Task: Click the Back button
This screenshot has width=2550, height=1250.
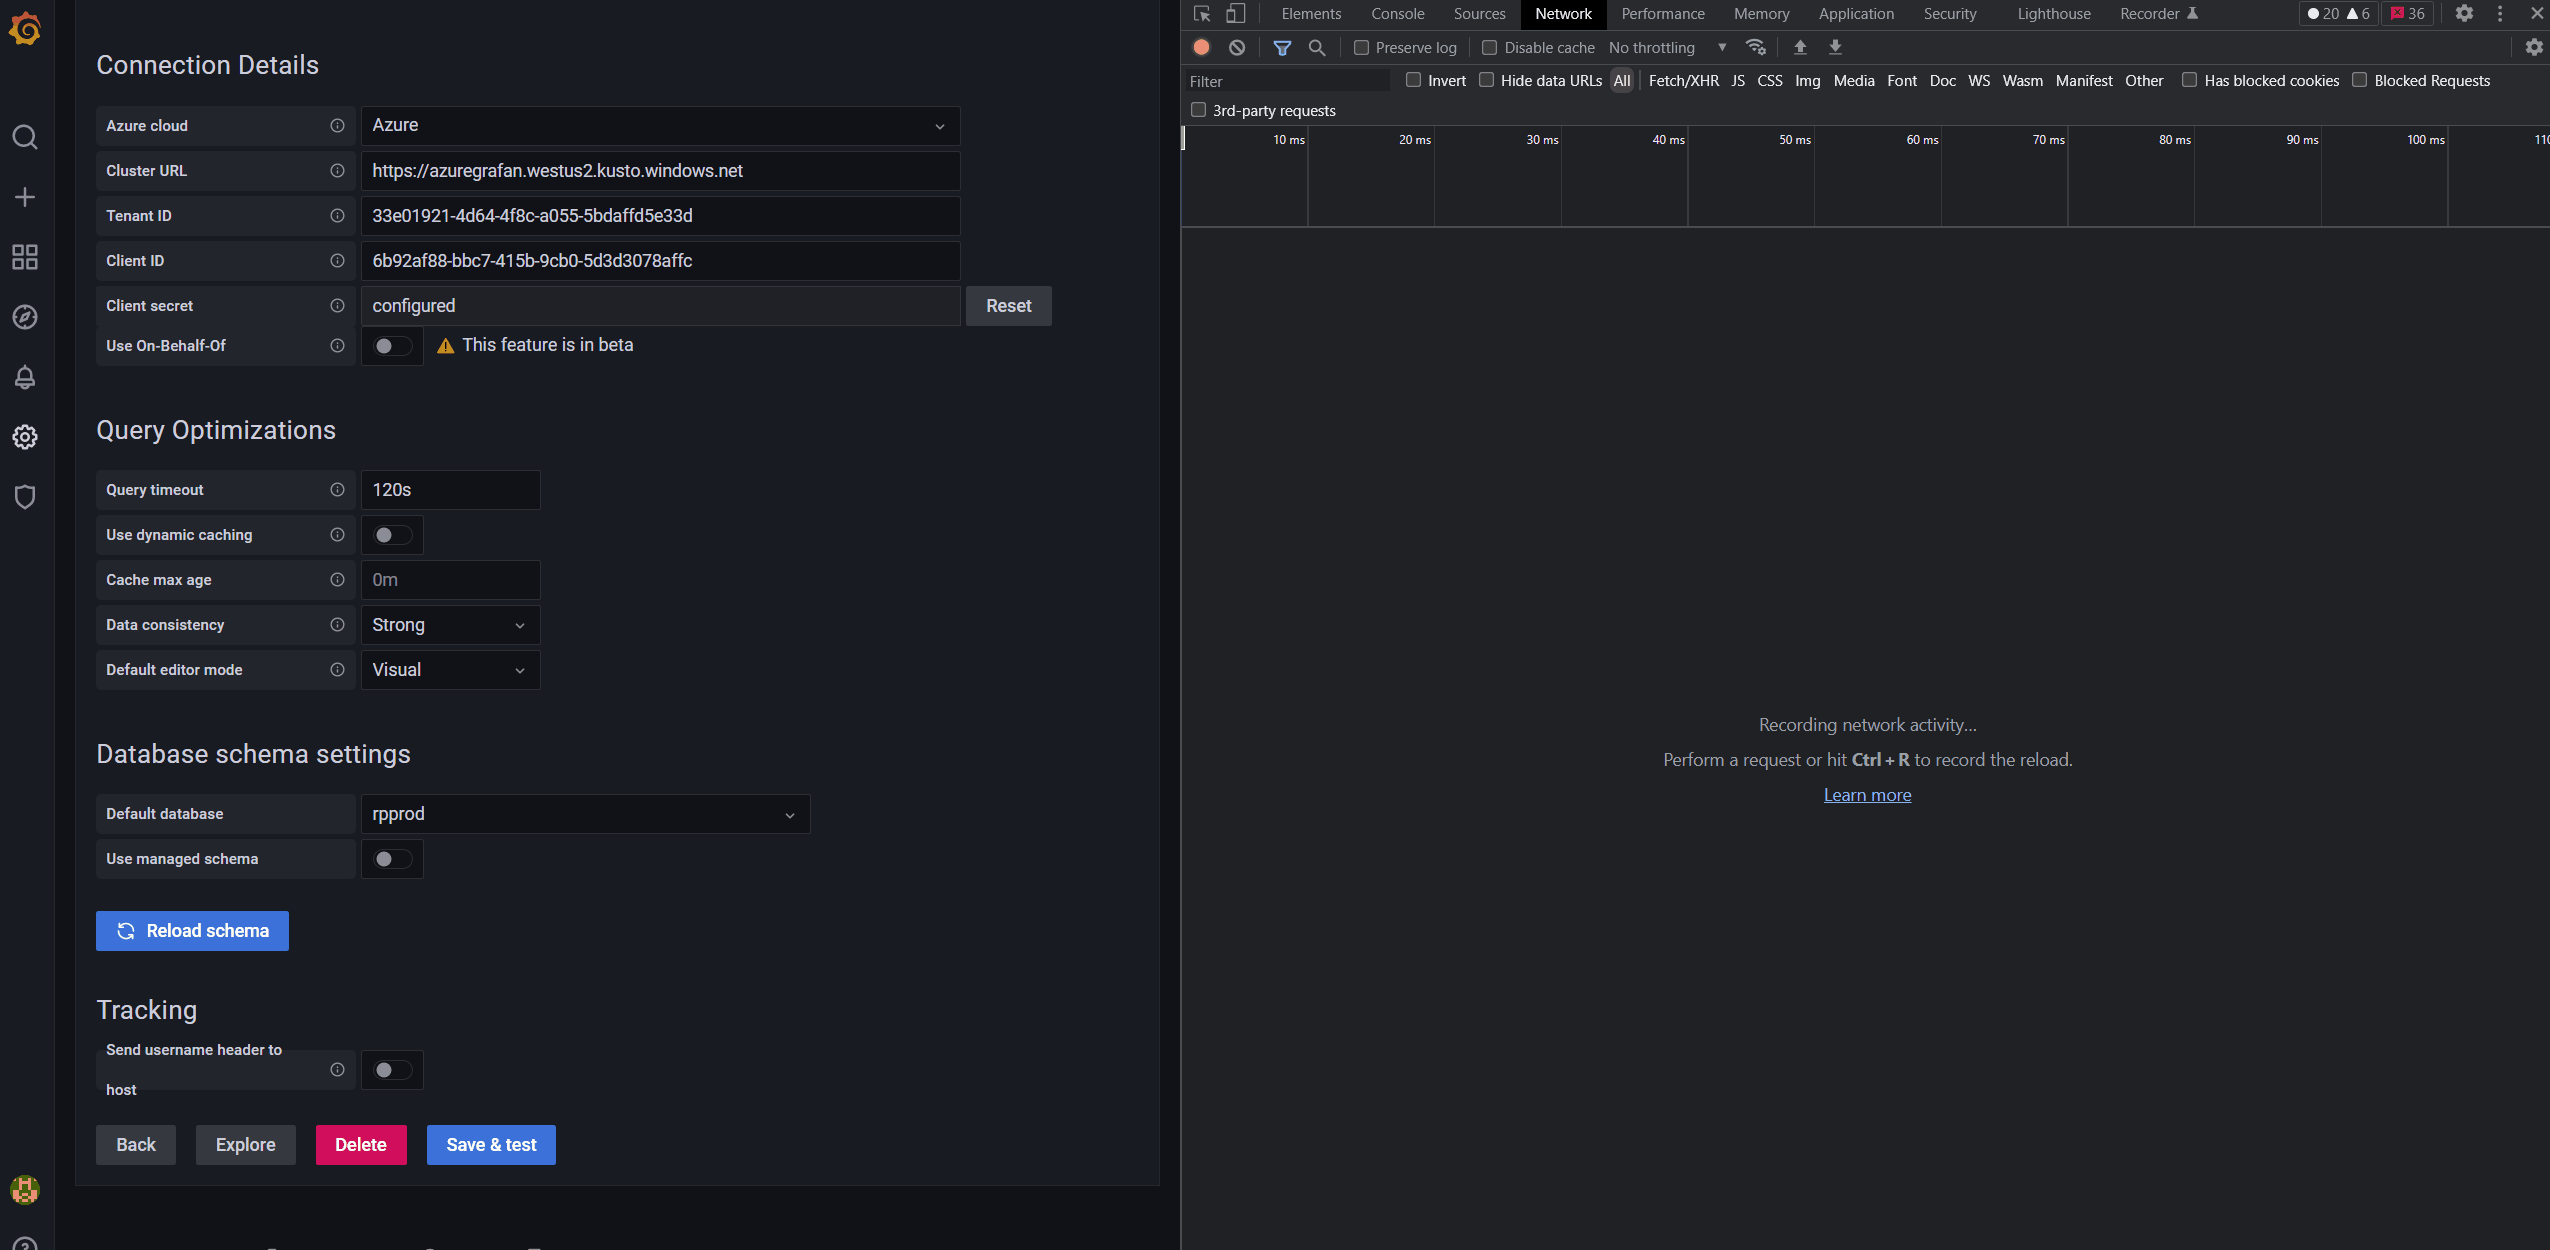Action: point(136,1145)
